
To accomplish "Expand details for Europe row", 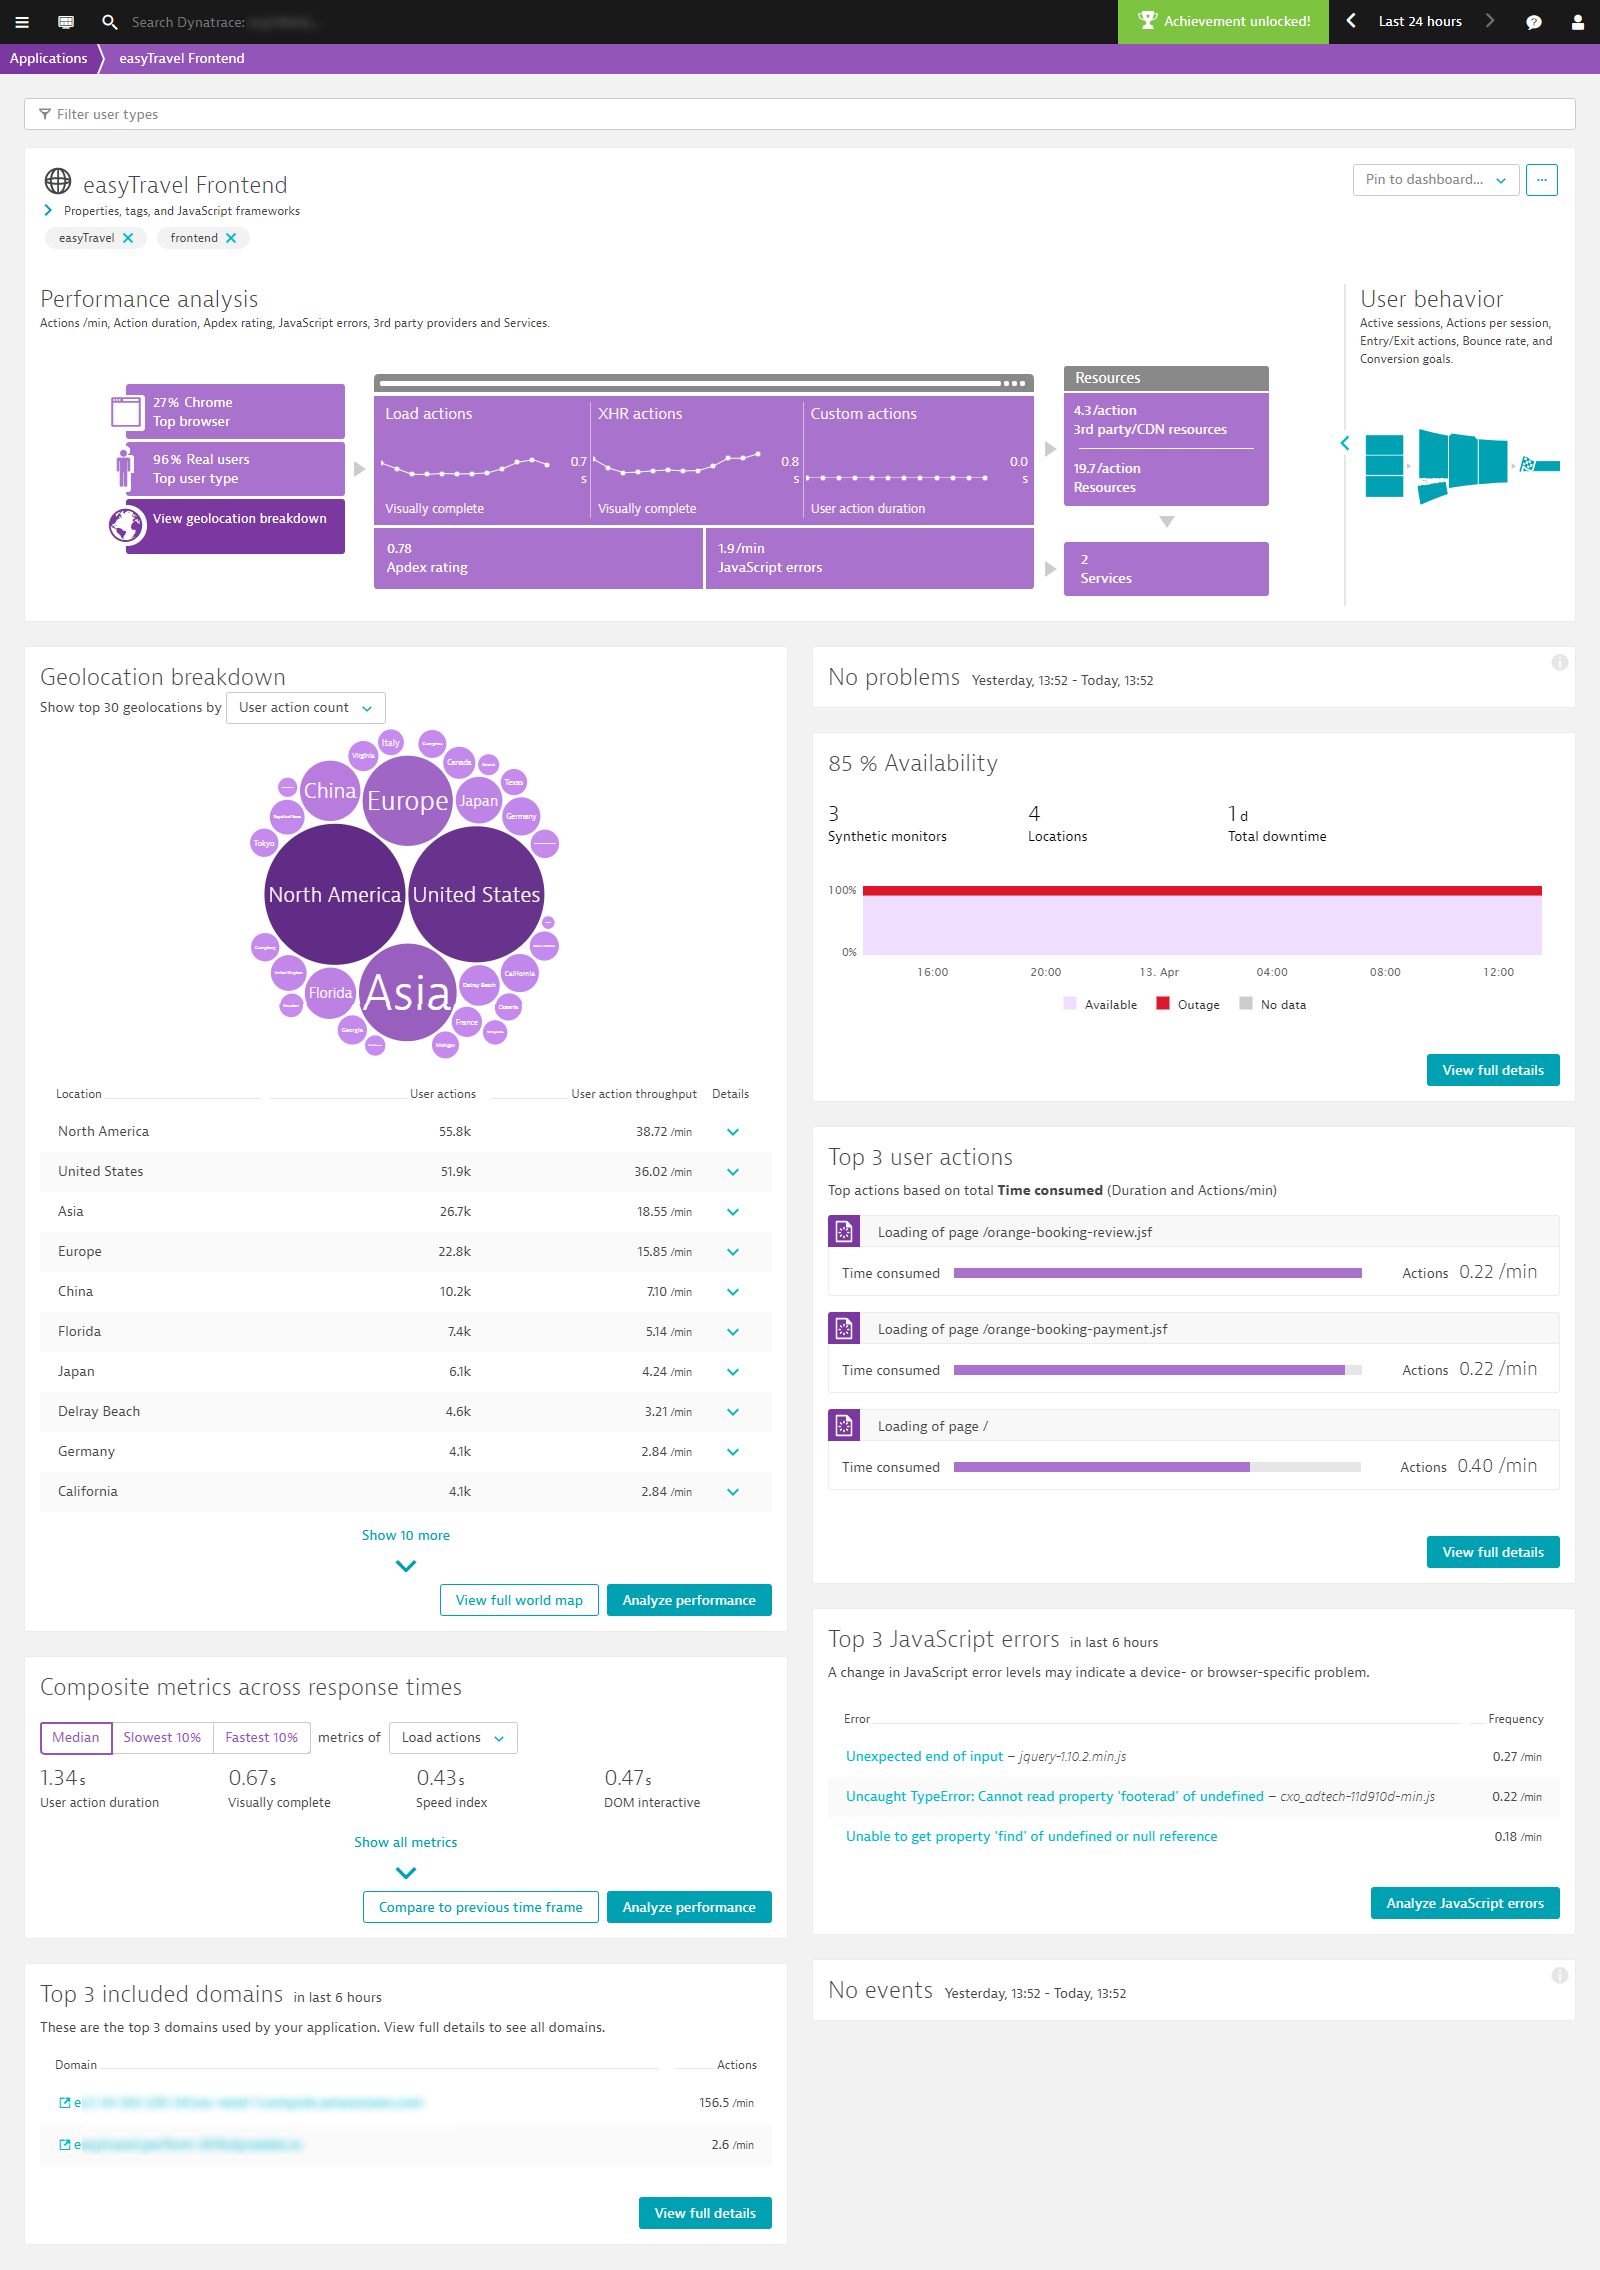I will tap(733, 1252).
